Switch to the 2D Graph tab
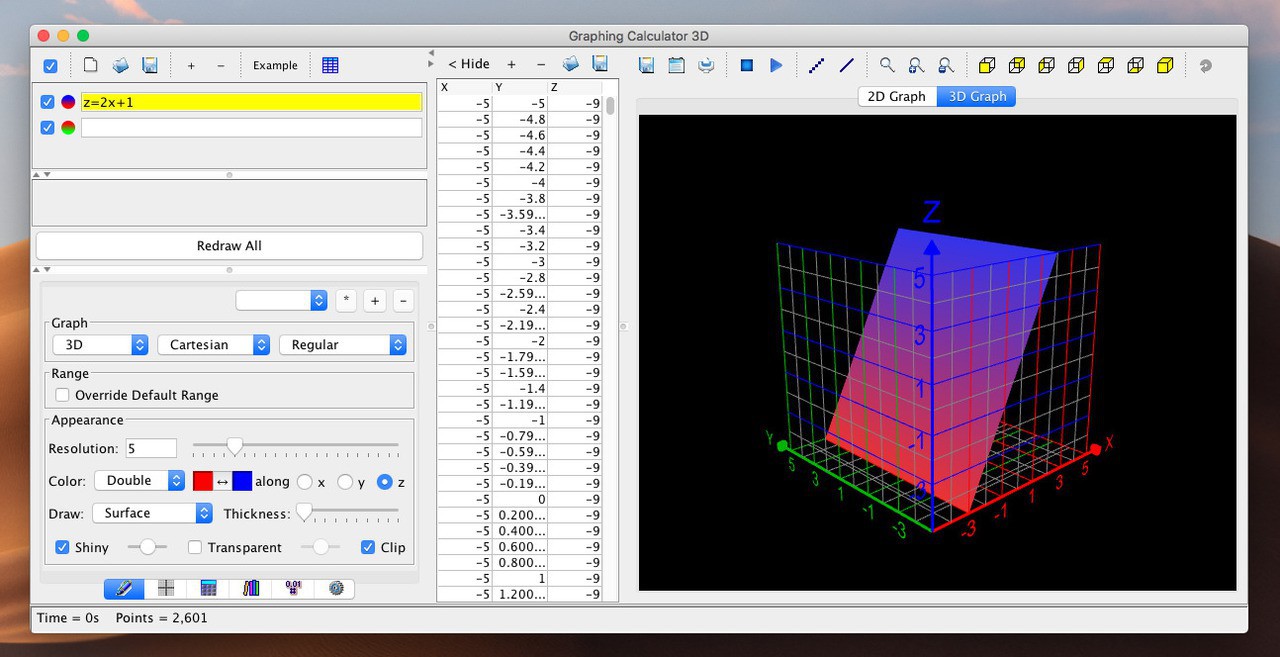1280x657 pixels. click(x=896, y=96)
